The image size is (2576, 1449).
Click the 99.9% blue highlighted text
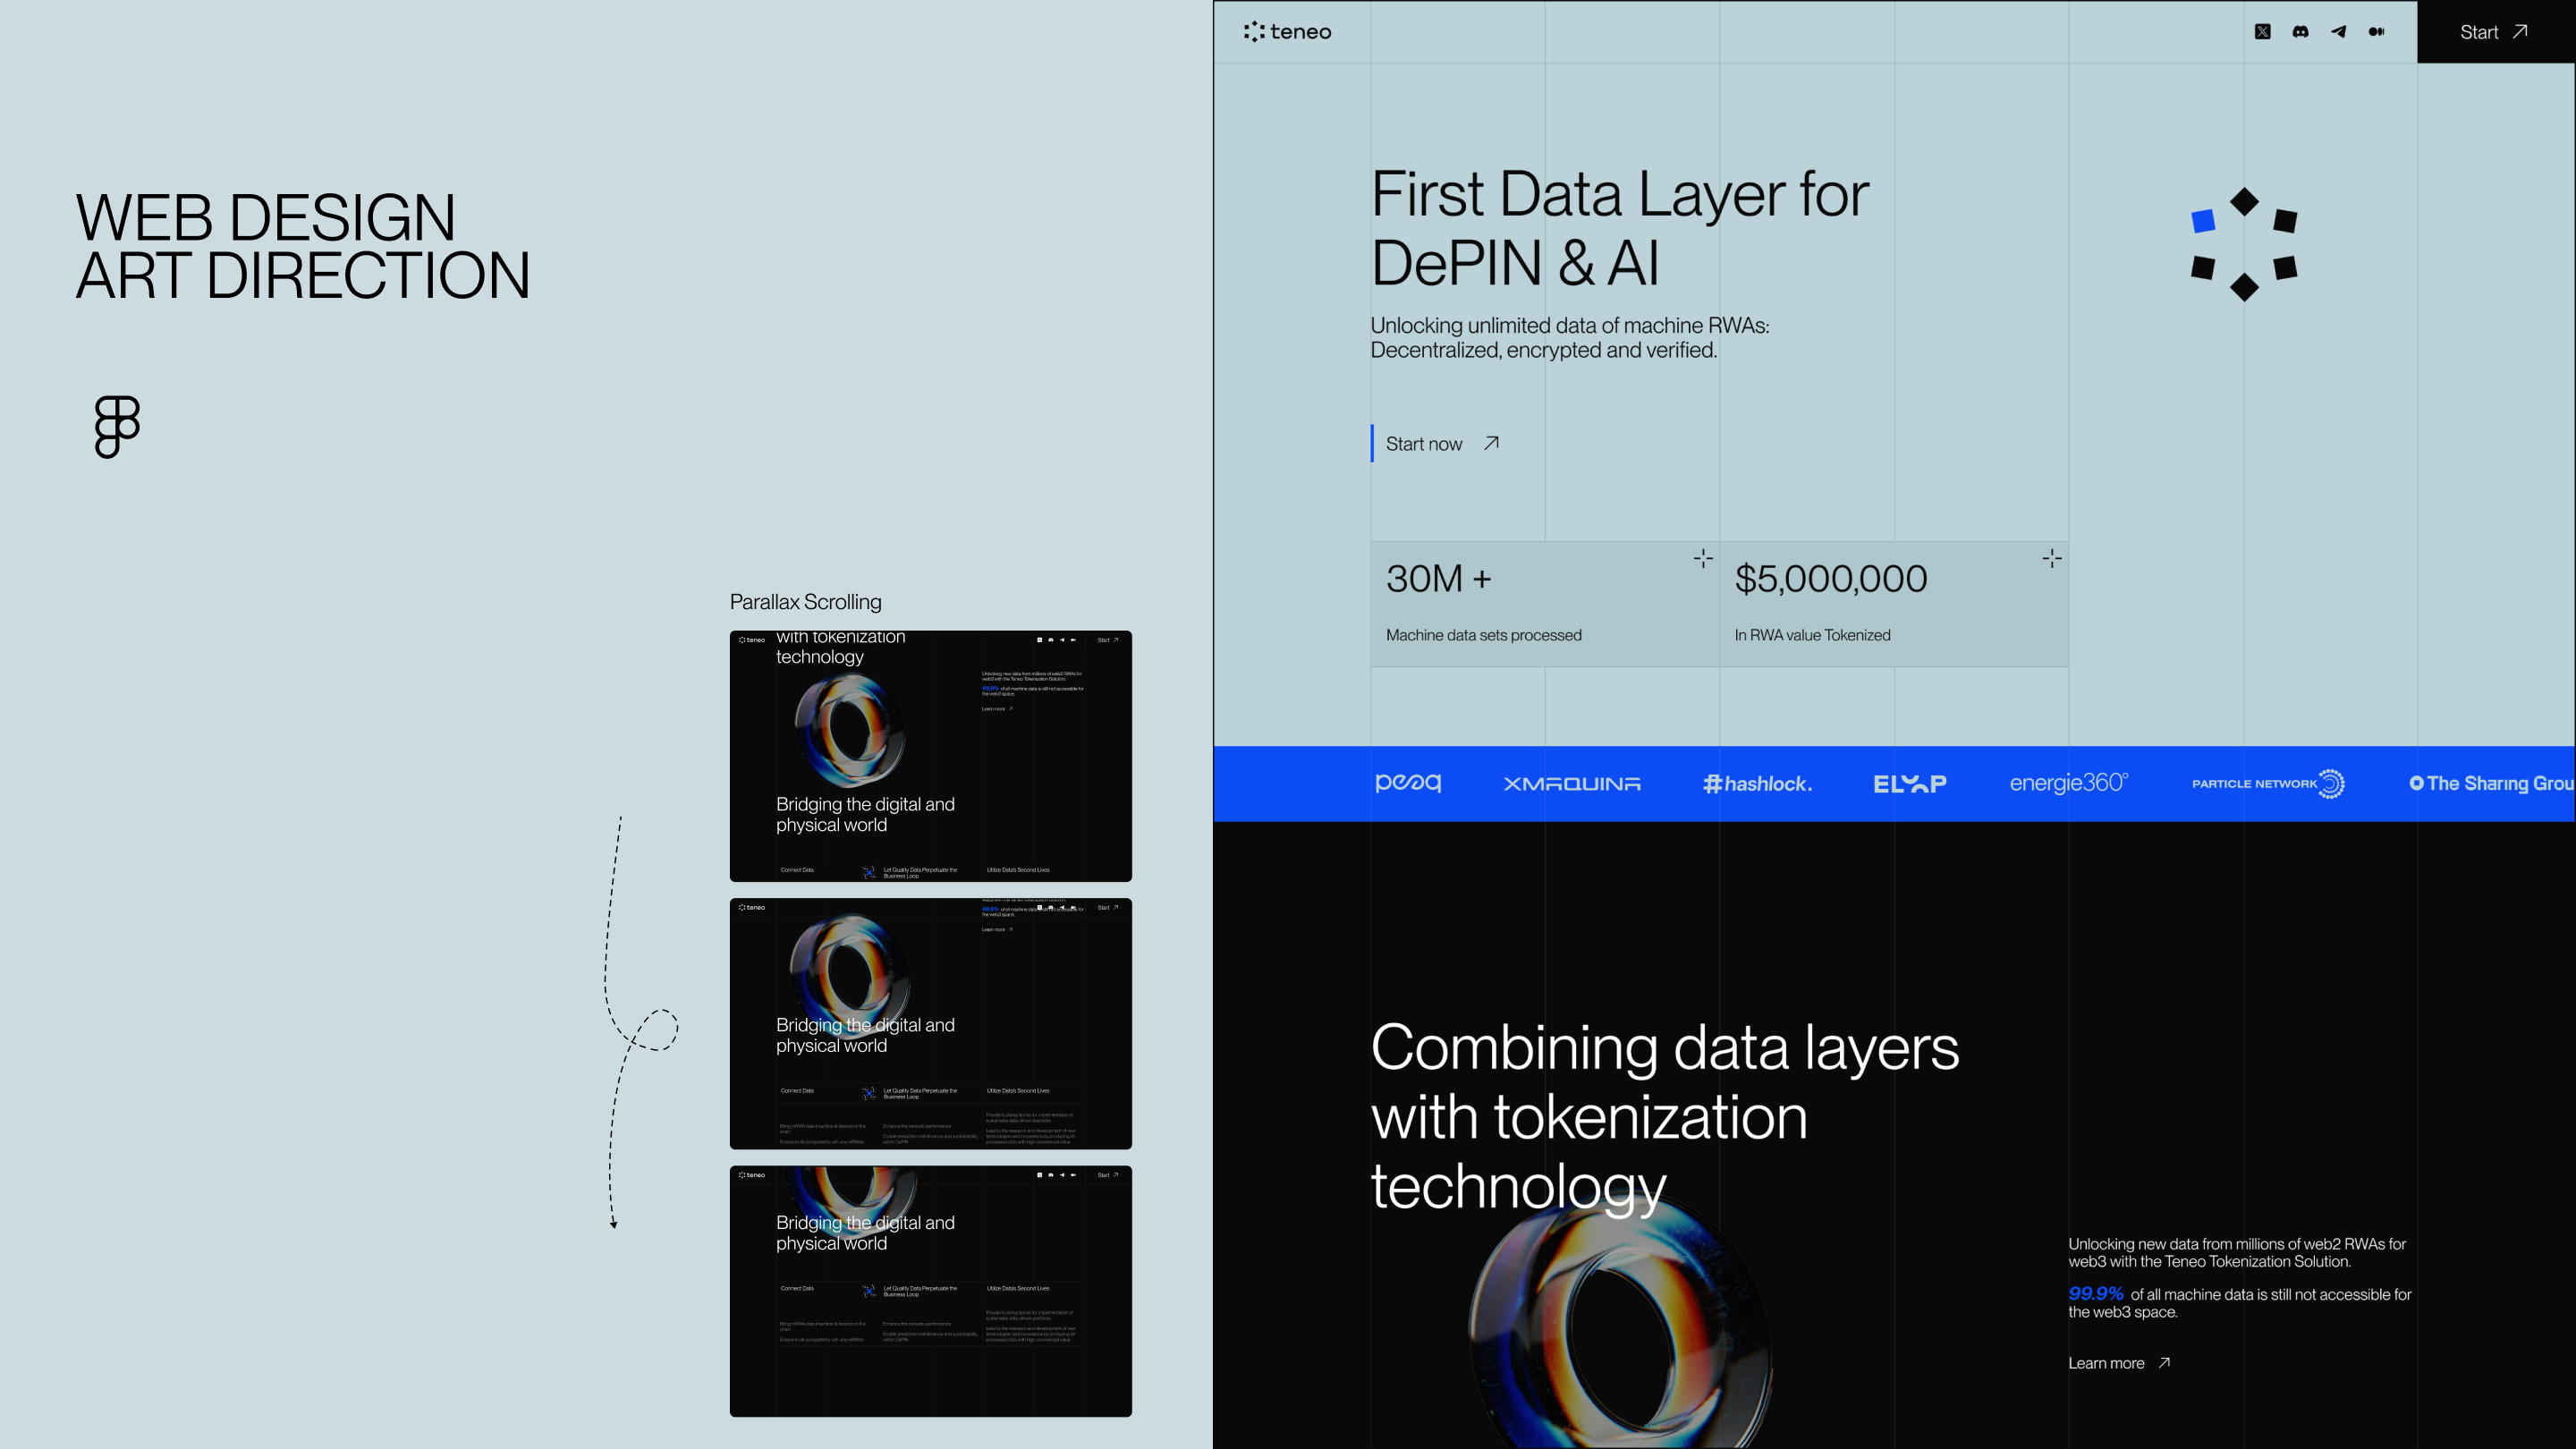[2095, 1293]
